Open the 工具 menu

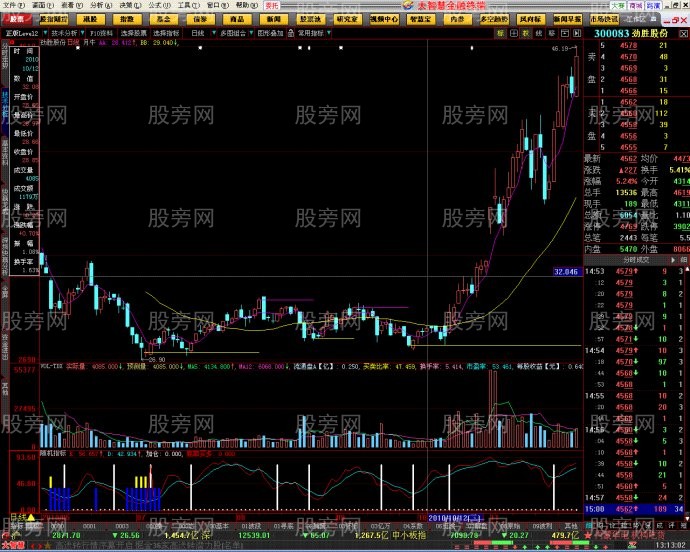pos(188,5)
